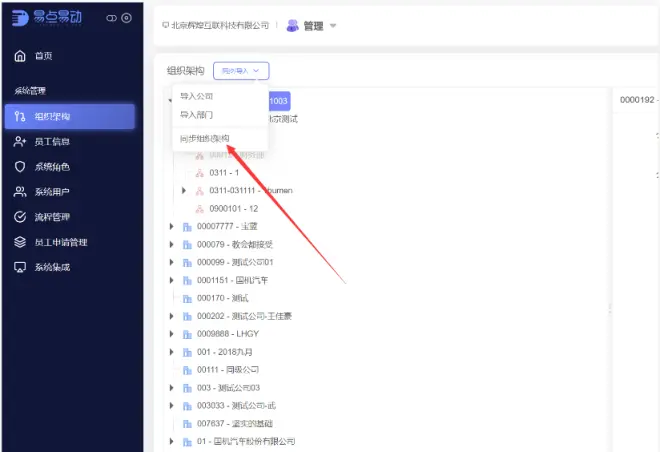Screen dimensions: 660x452
Task: Click the 管理 user avatar icon
Action: 293,26
